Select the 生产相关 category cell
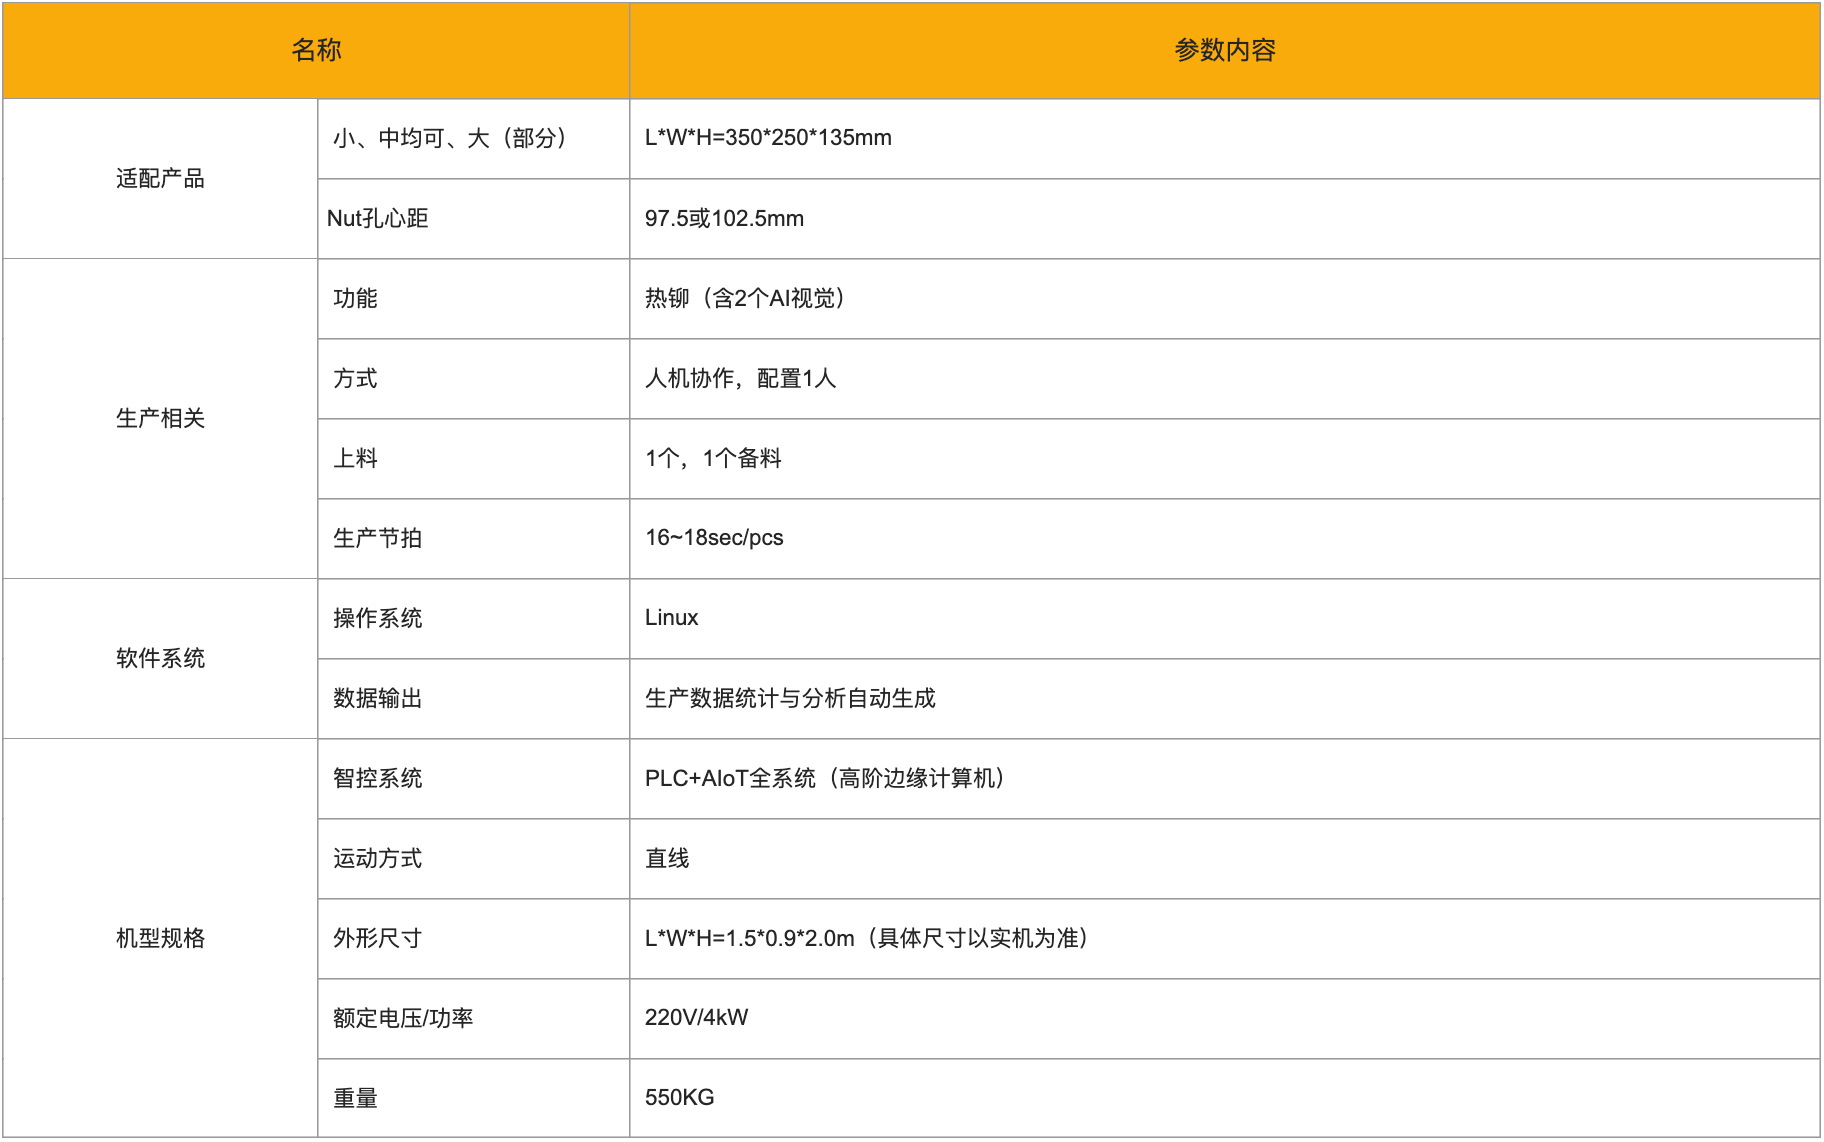 160,418
